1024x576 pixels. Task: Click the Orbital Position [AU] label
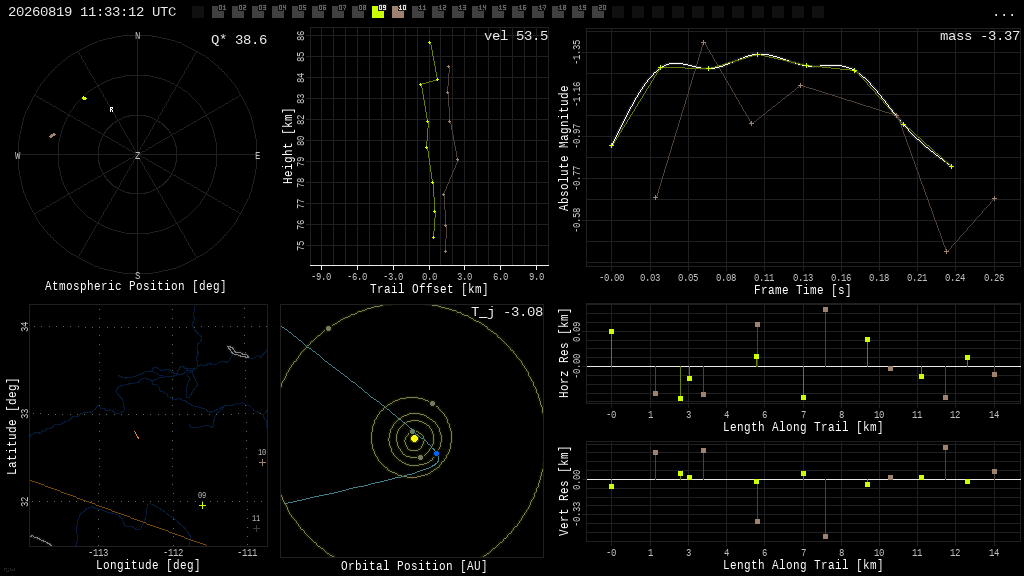point(414,566)
